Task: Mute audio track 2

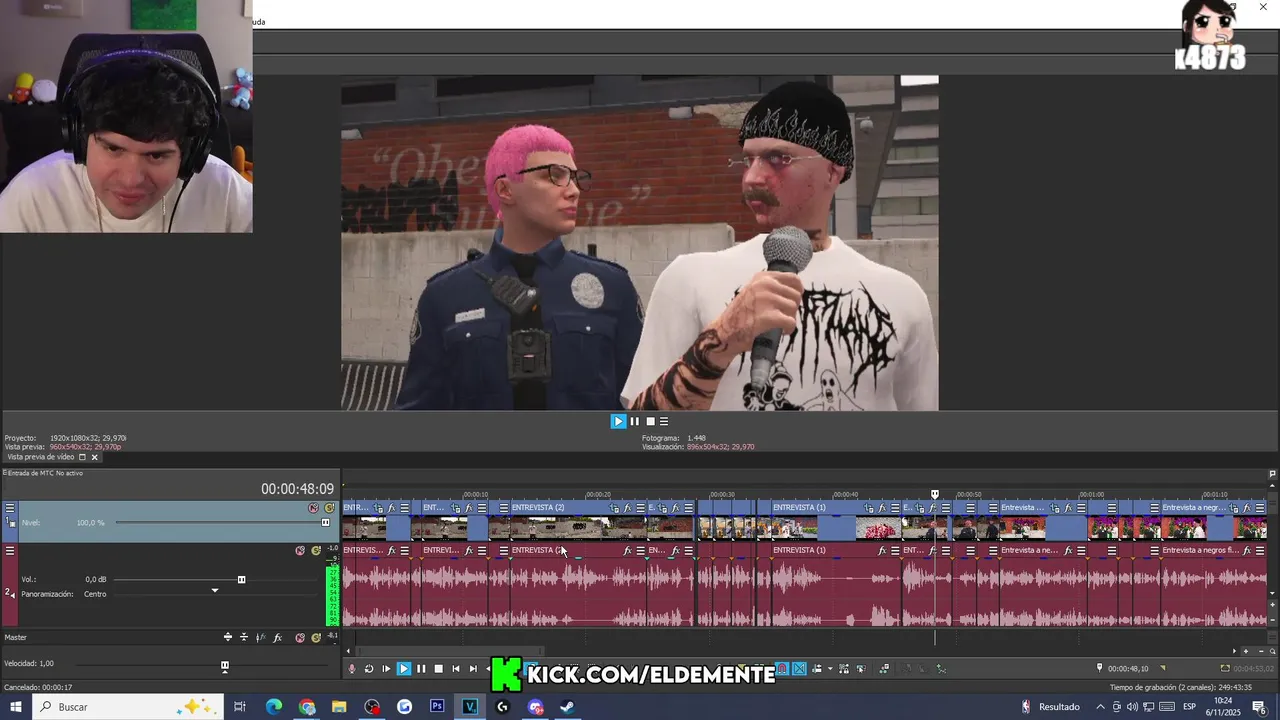Action: tap(300, 550)
